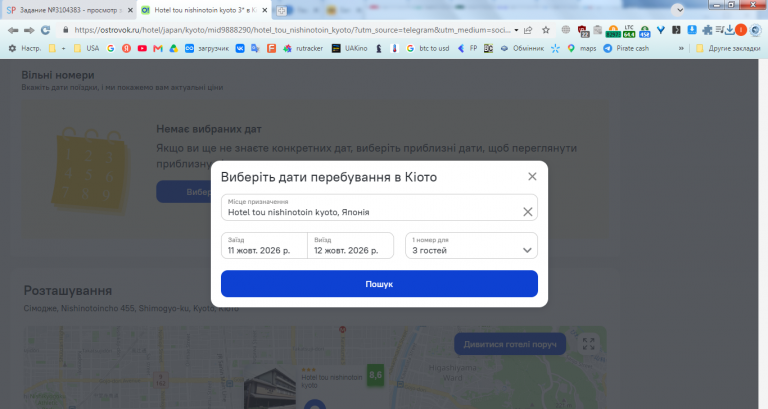Open the Виїзд check-out date picker

(350, 245)
